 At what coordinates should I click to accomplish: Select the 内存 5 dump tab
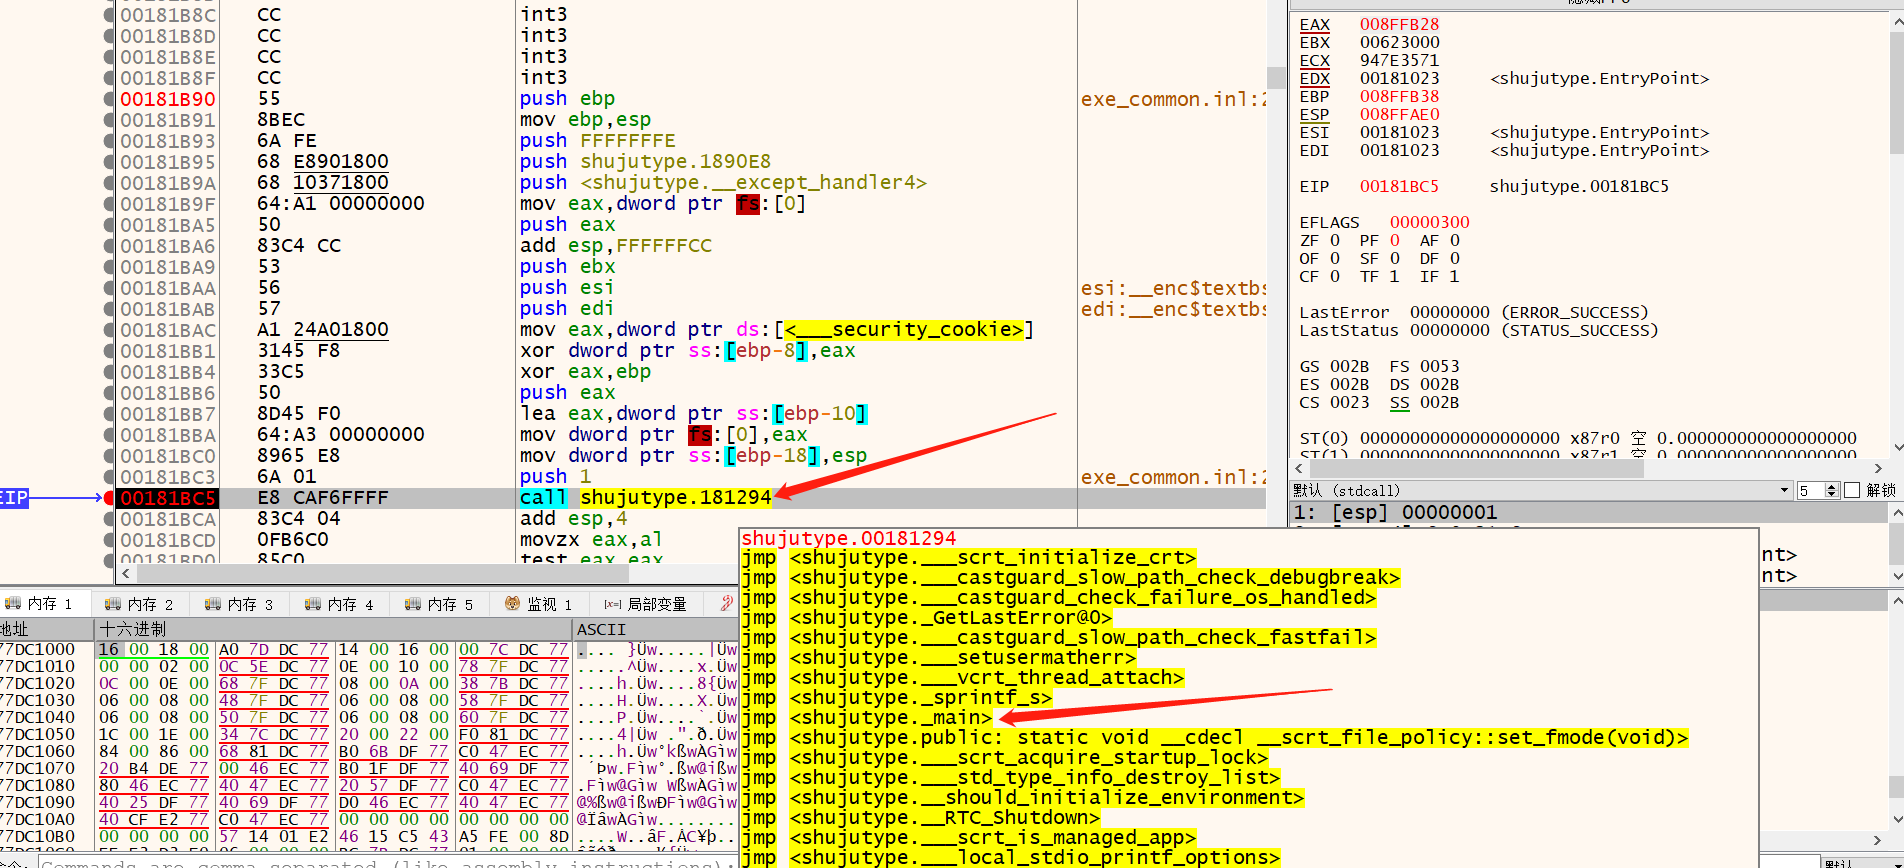pos(440,604)
